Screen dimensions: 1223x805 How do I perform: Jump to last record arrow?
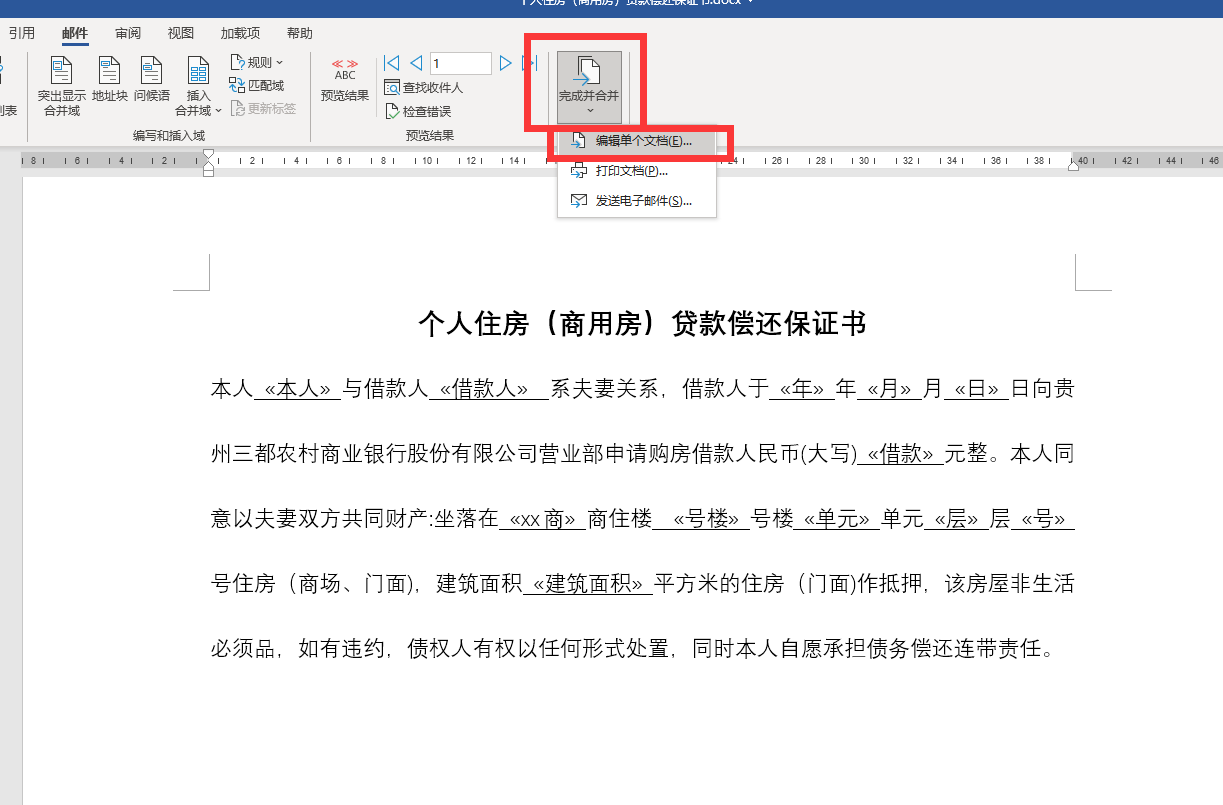point(530,63)
